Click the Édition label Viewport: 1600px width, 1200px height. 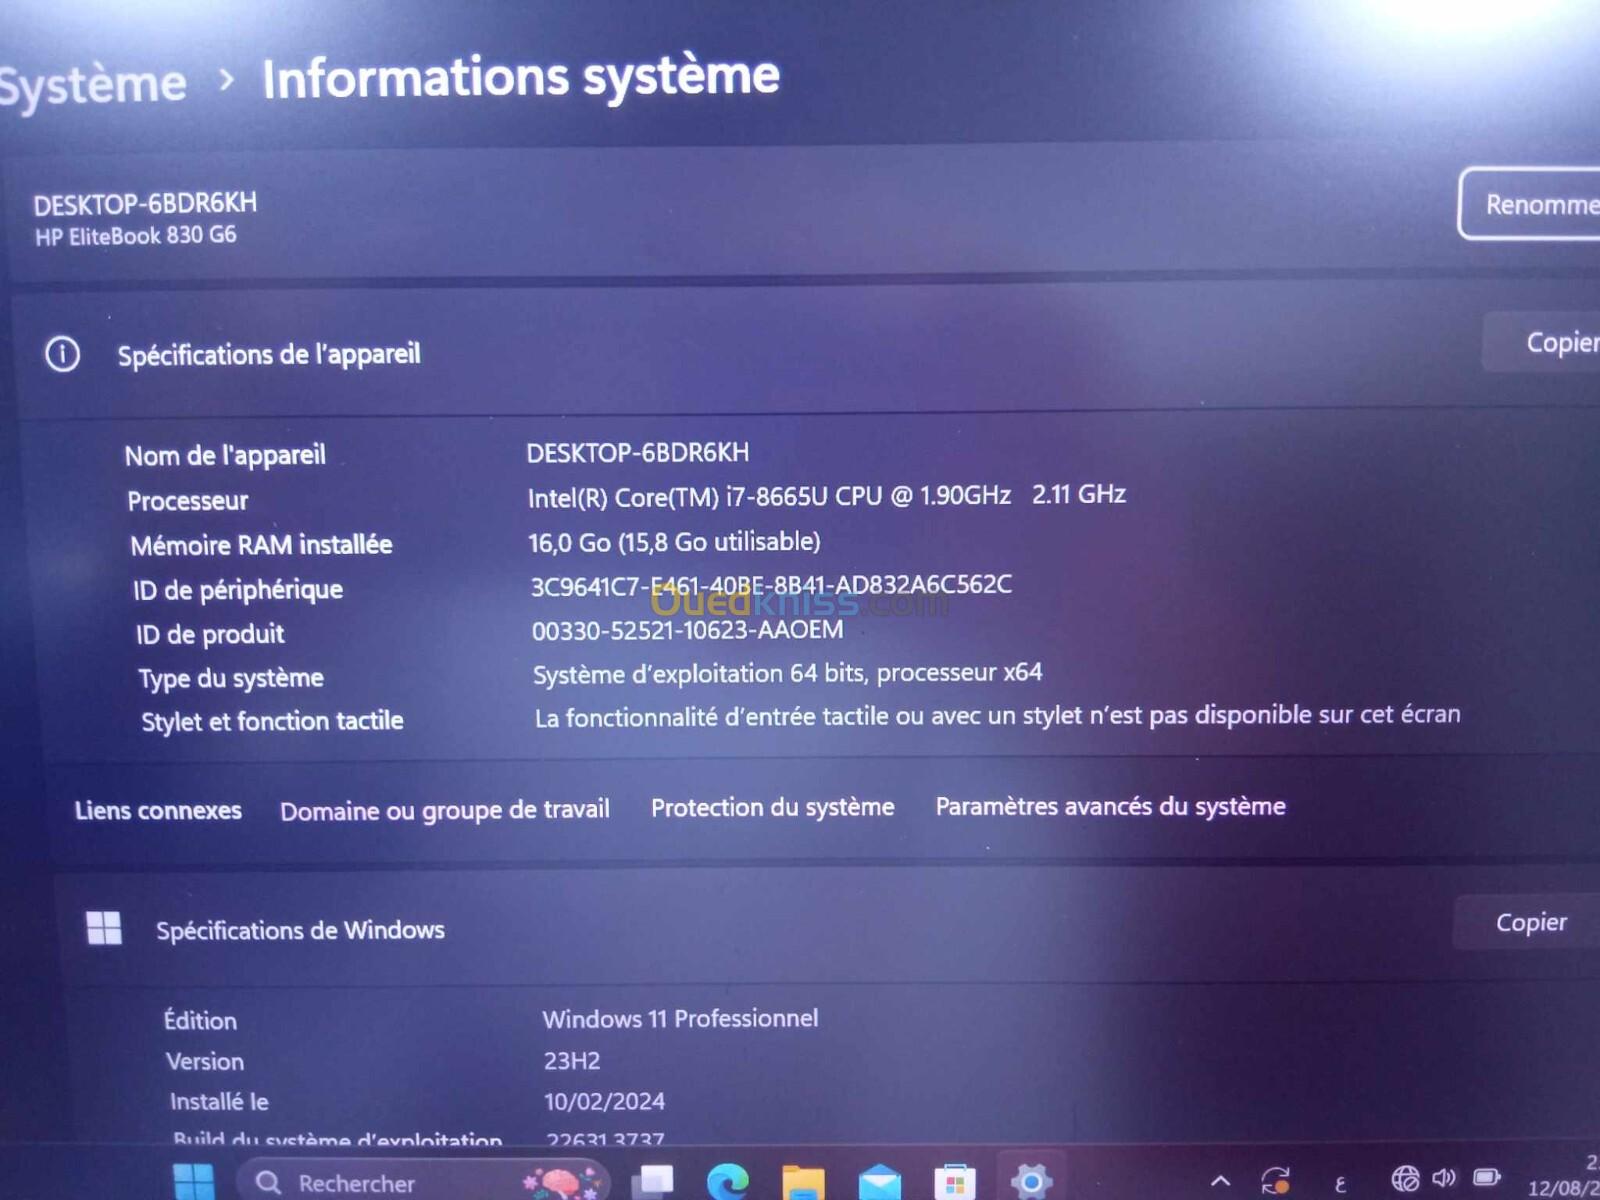(x=200, y=1020)
